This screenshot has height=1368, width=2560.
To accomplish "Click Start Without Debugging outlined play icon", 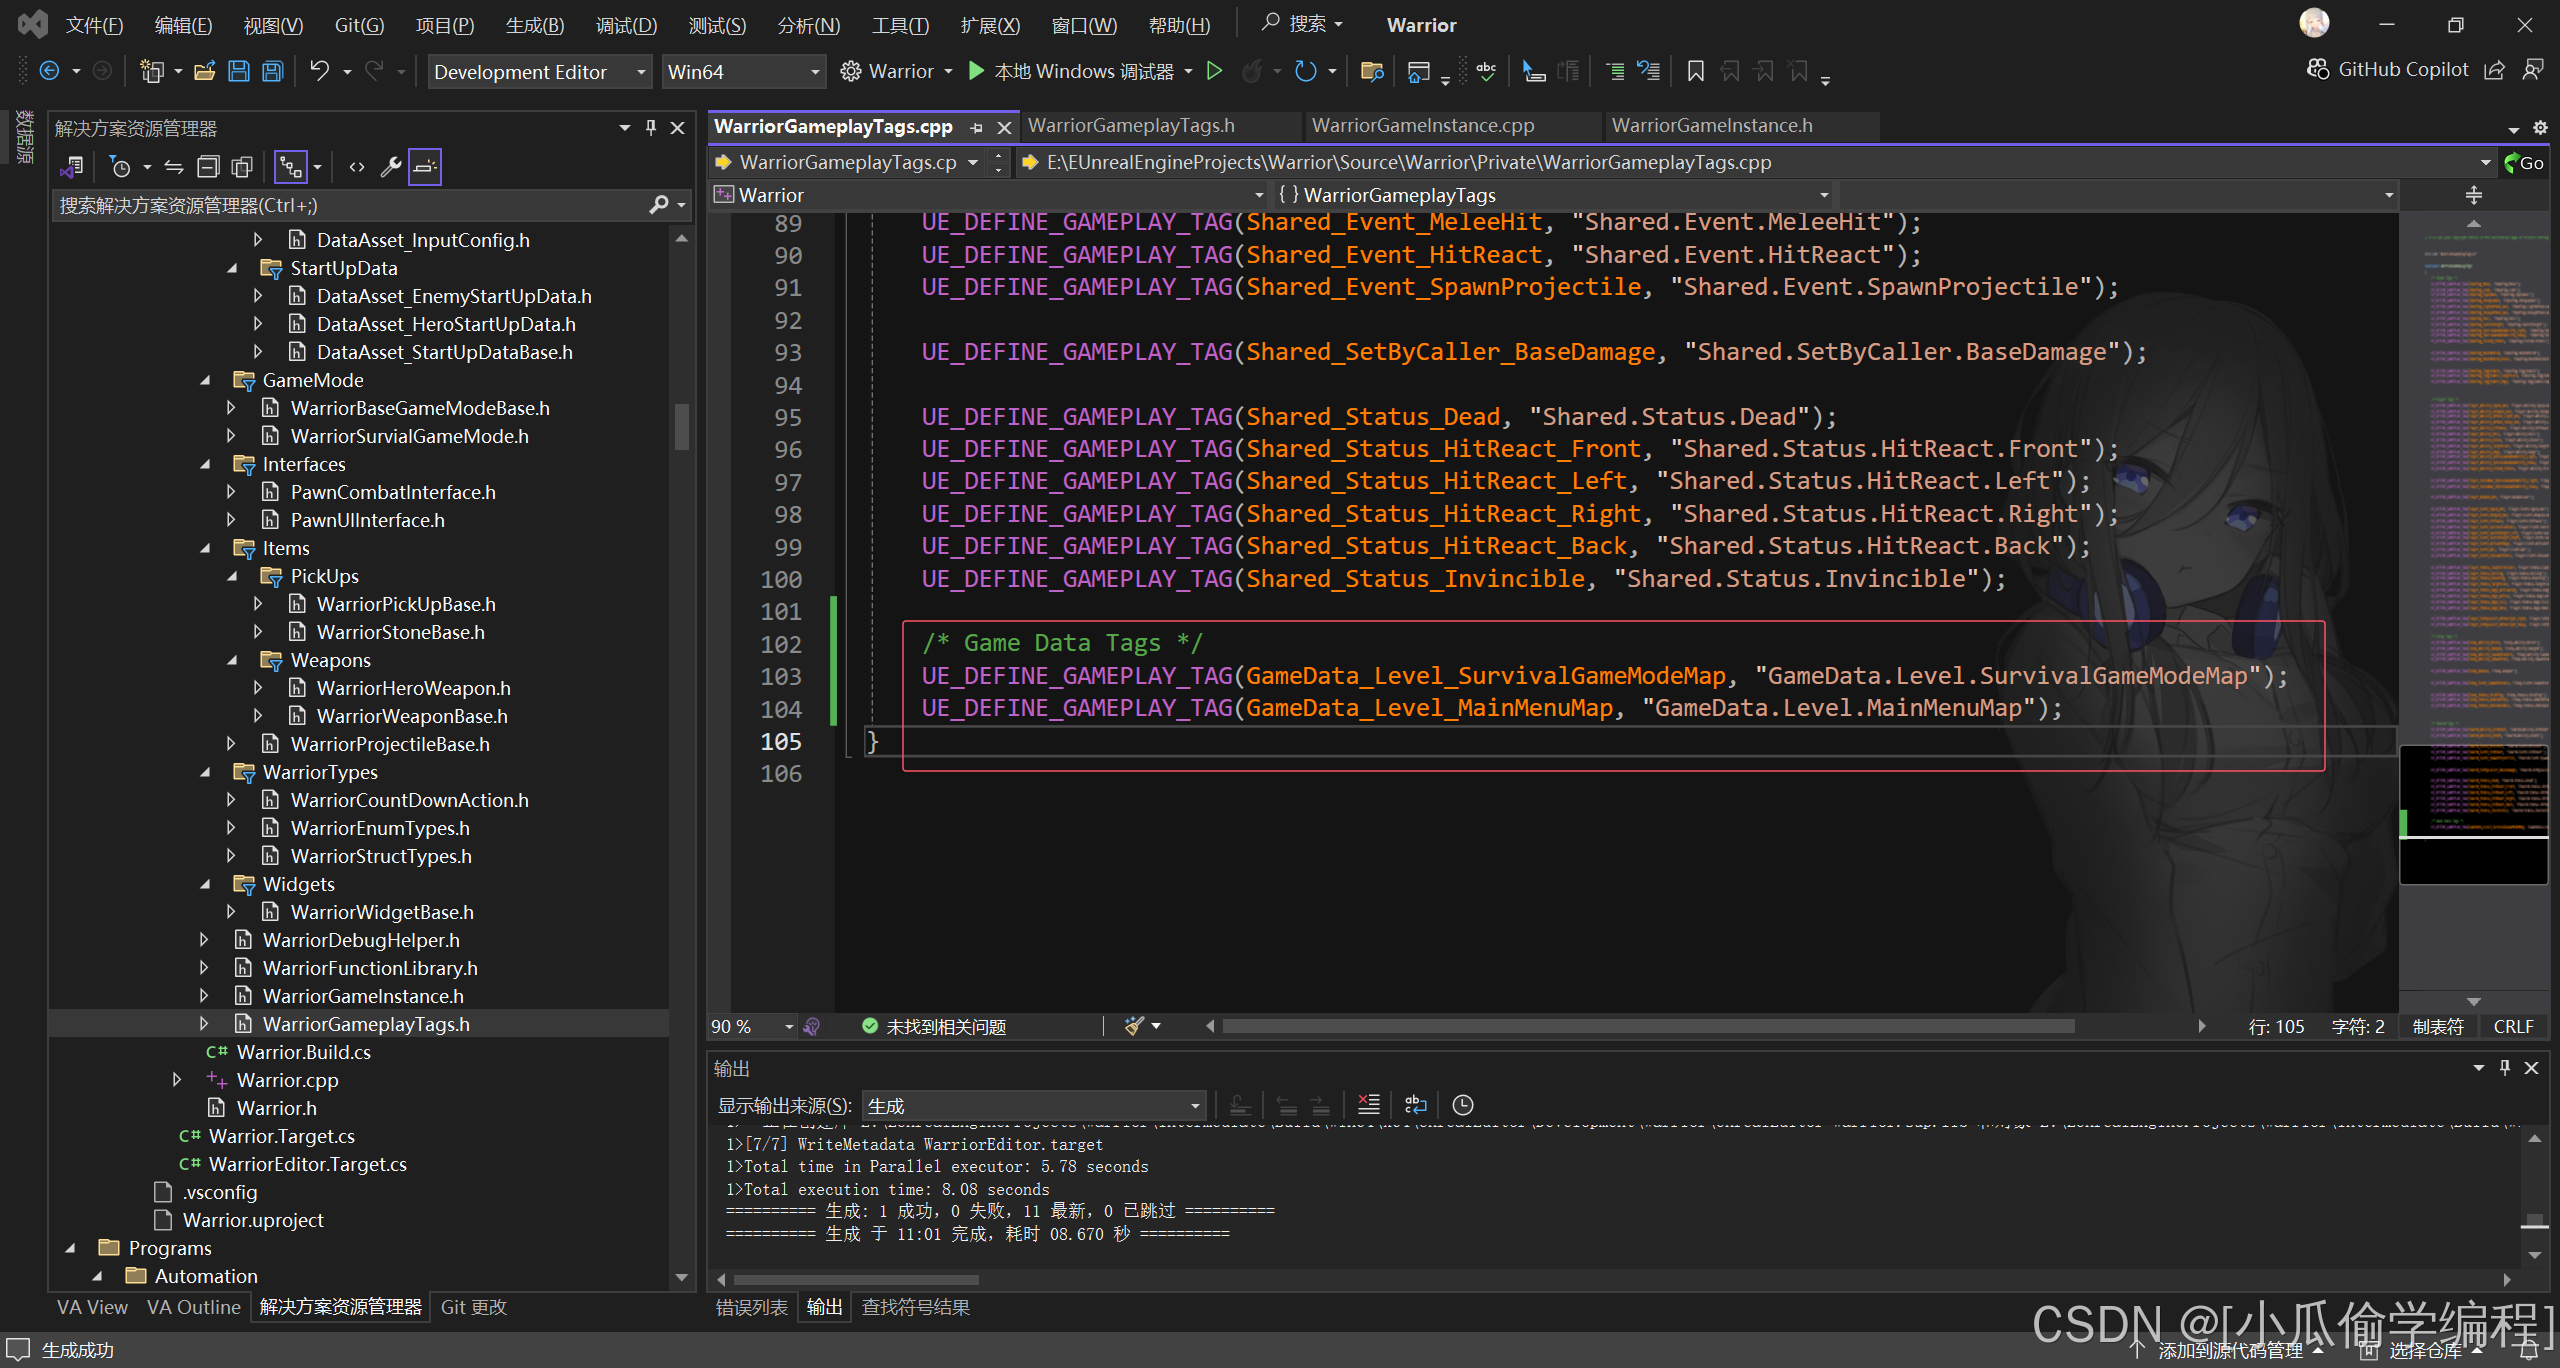I will [1214, 71].
